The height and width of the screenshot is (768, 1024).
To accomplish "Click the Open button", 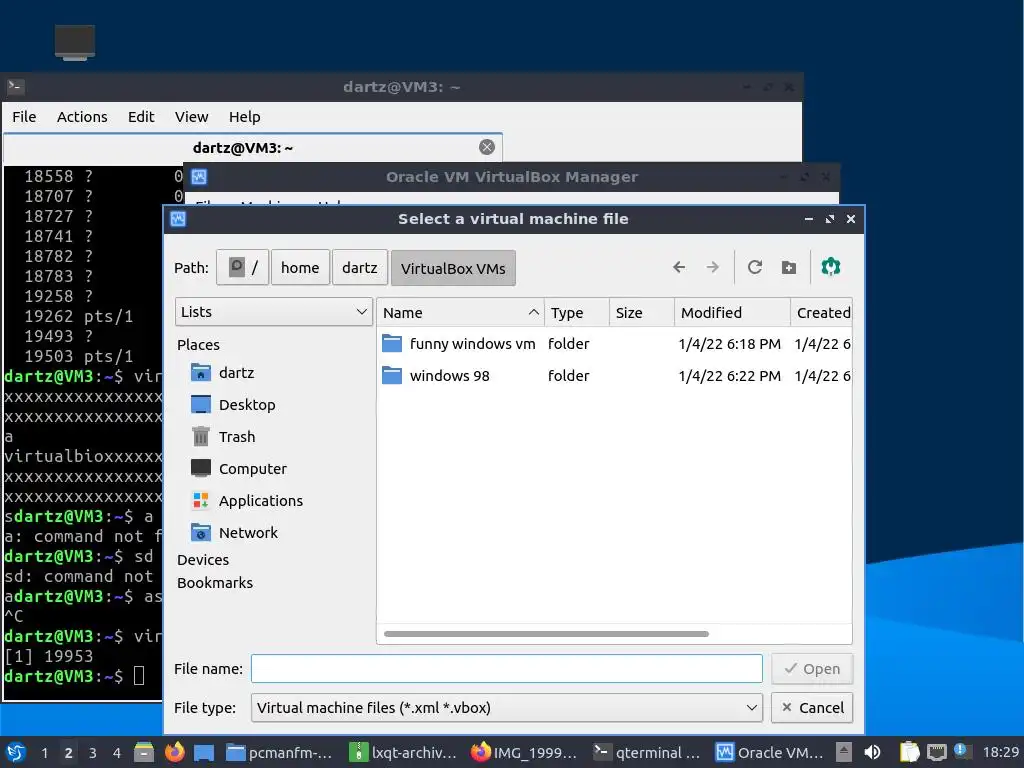I will coord(812,669).
